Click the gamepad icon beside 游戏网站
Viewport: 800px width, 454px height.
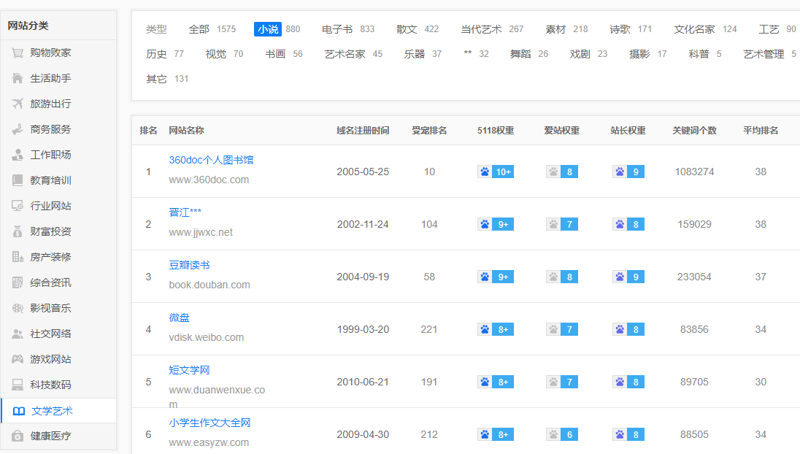coord(17,359)
